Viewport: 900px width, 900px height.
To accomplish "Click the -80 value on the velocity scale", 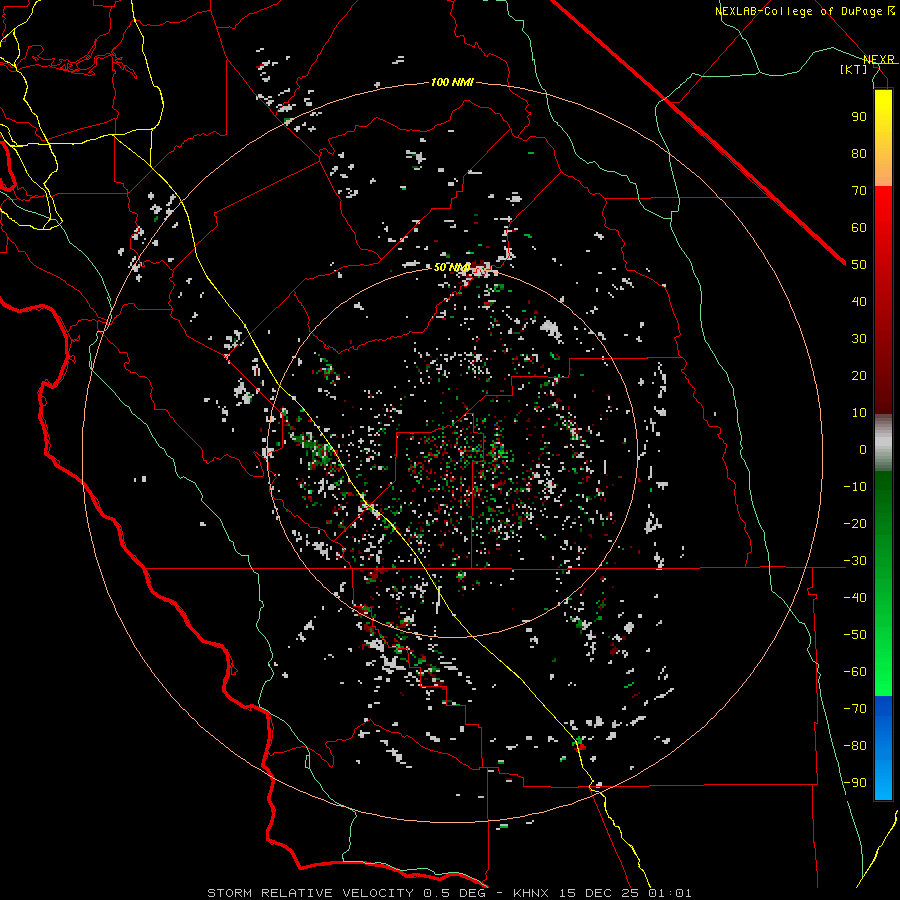I will (855, 746).
